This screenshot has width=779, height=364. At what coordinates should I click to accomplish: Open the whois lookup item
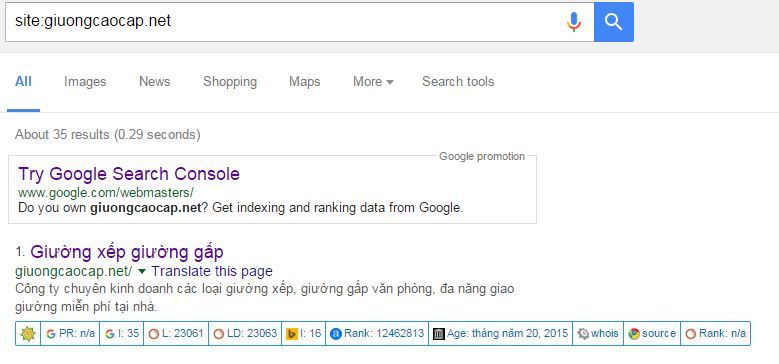598,334
